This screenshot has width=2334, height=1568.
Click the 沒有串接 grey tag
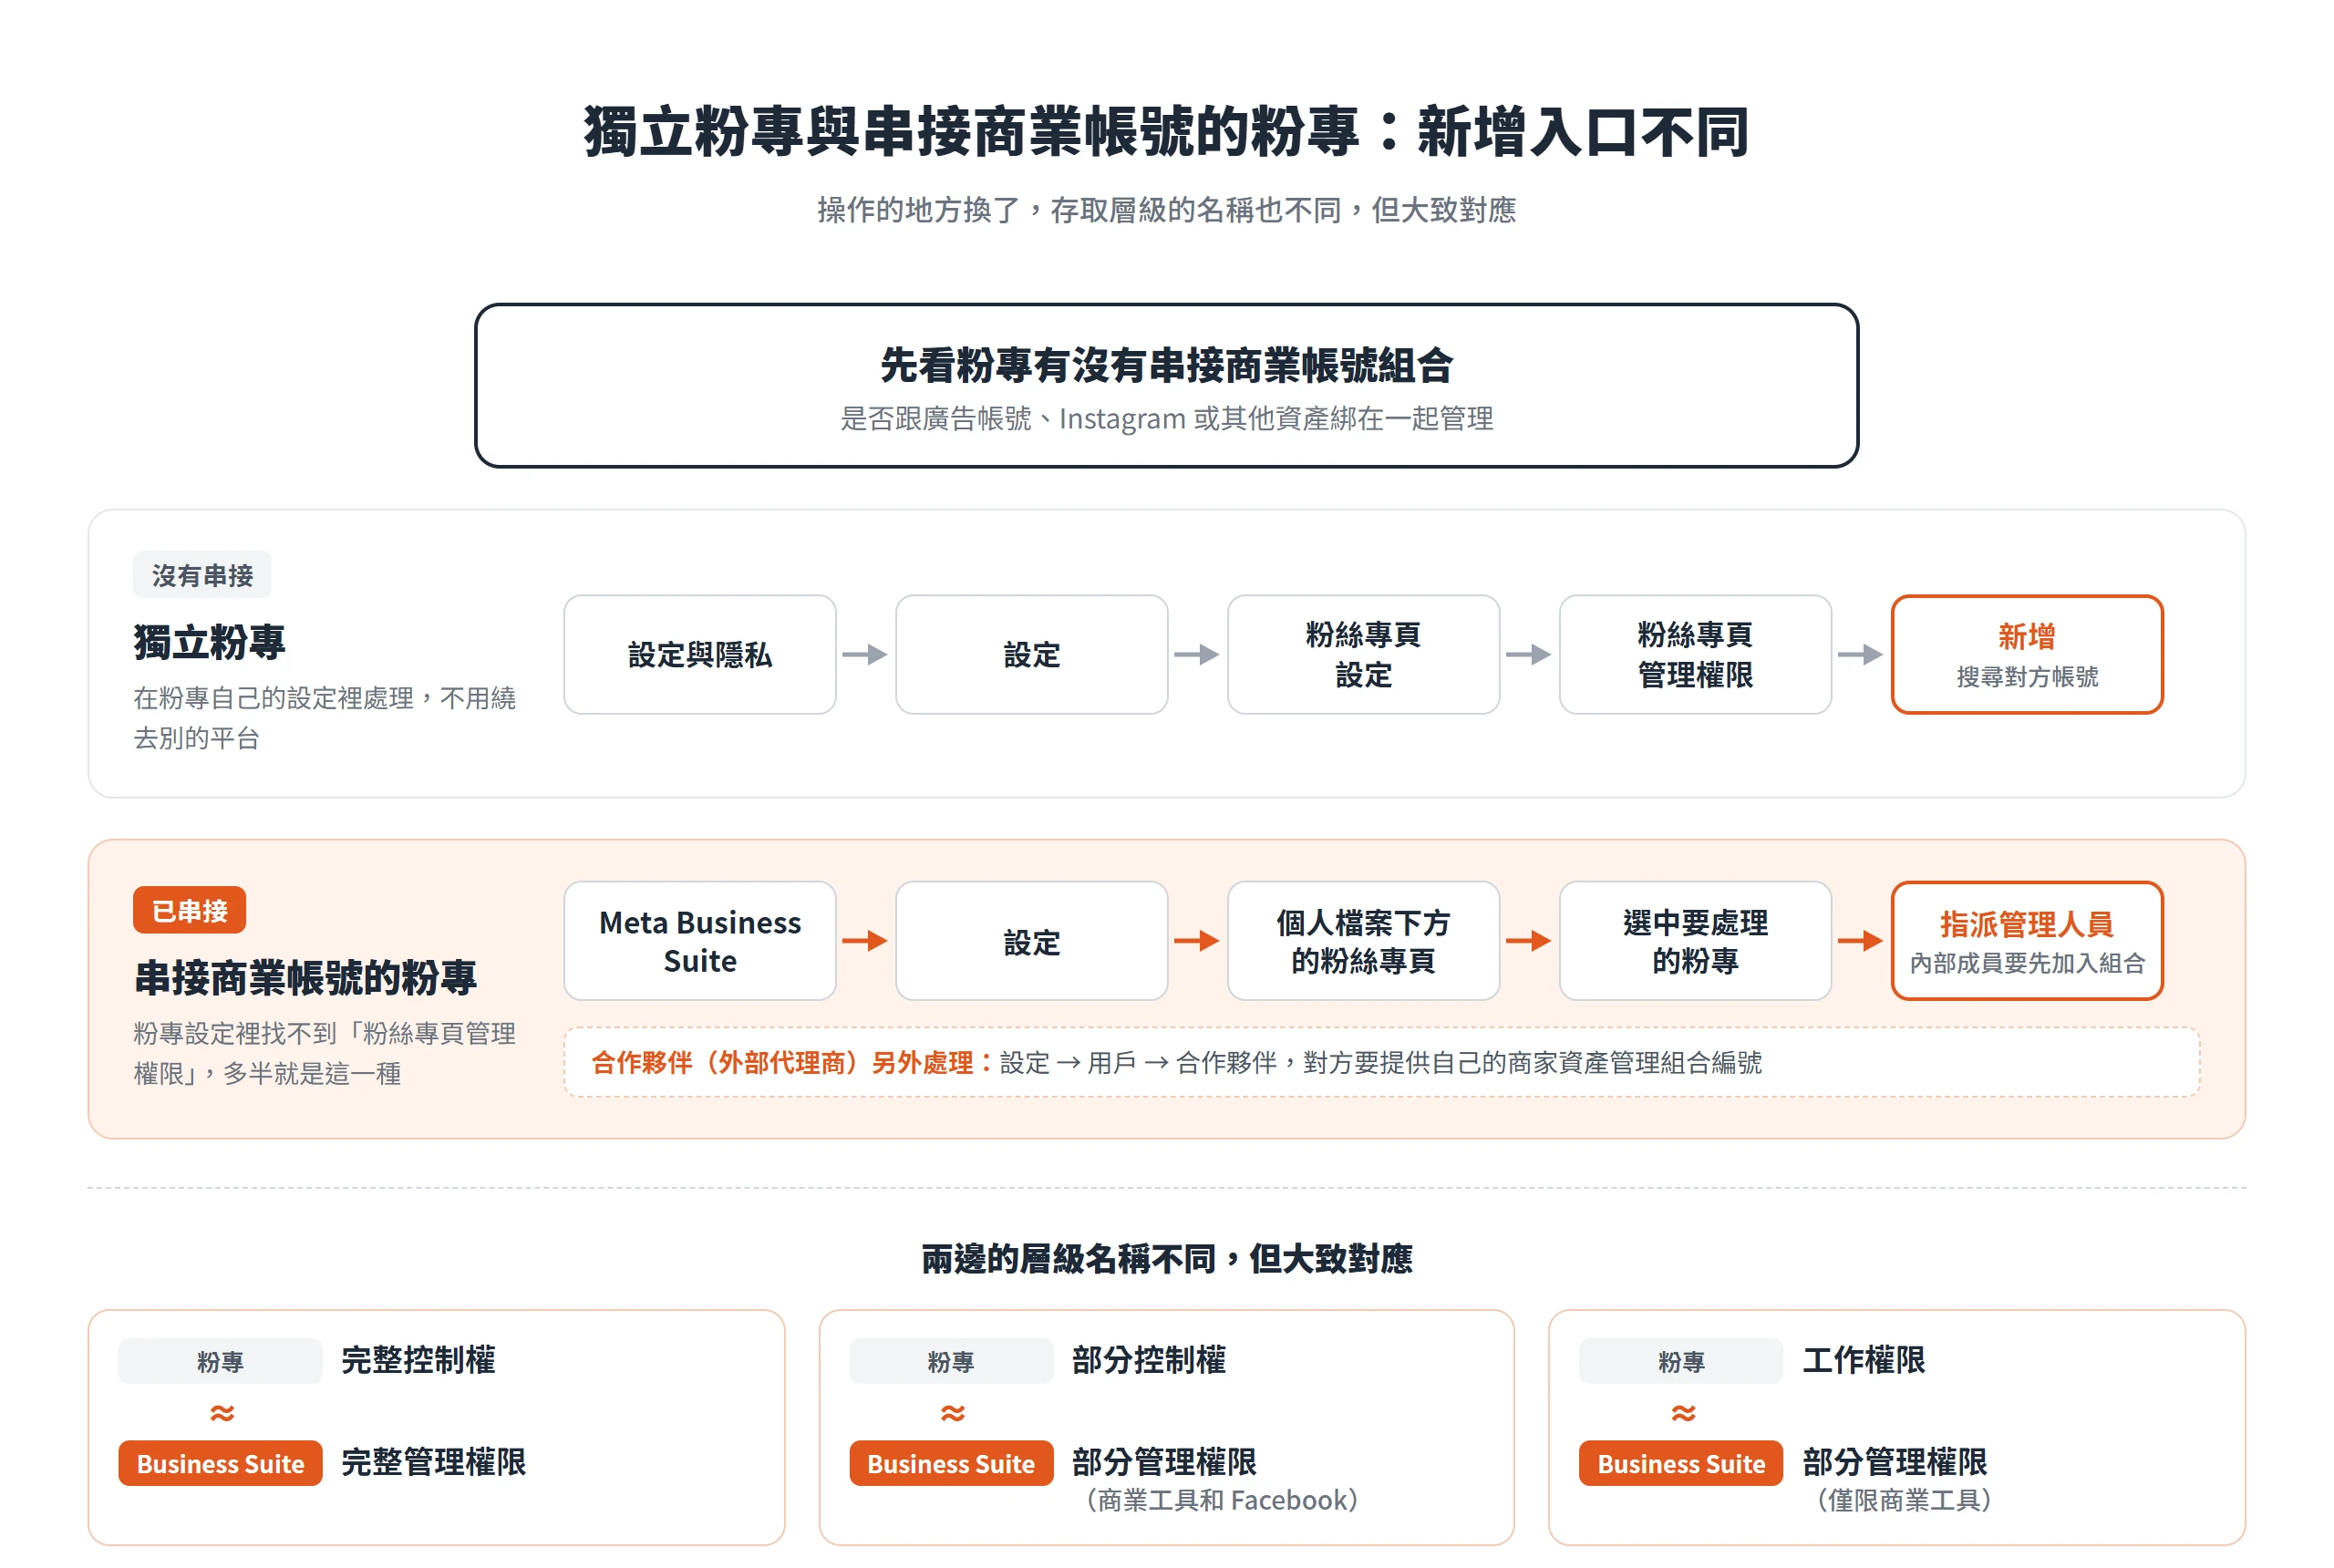pos(202,575)
